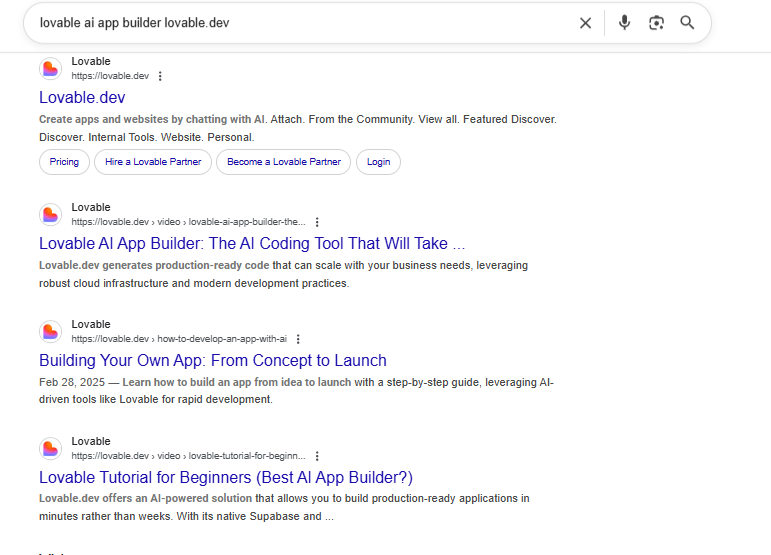Select the Pricing sitelink chip

[64, 162]
